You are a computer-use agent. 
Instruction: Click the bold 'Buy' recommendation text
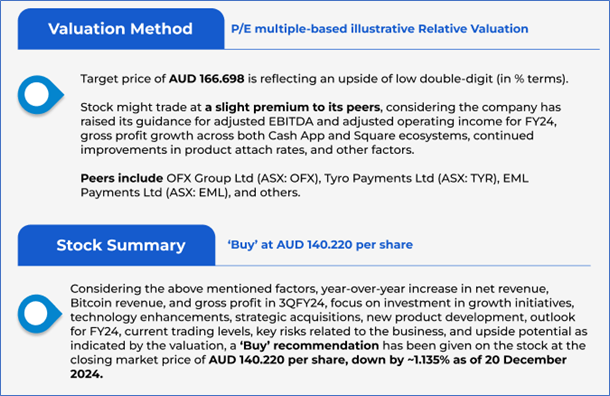(x=309, y=345)
